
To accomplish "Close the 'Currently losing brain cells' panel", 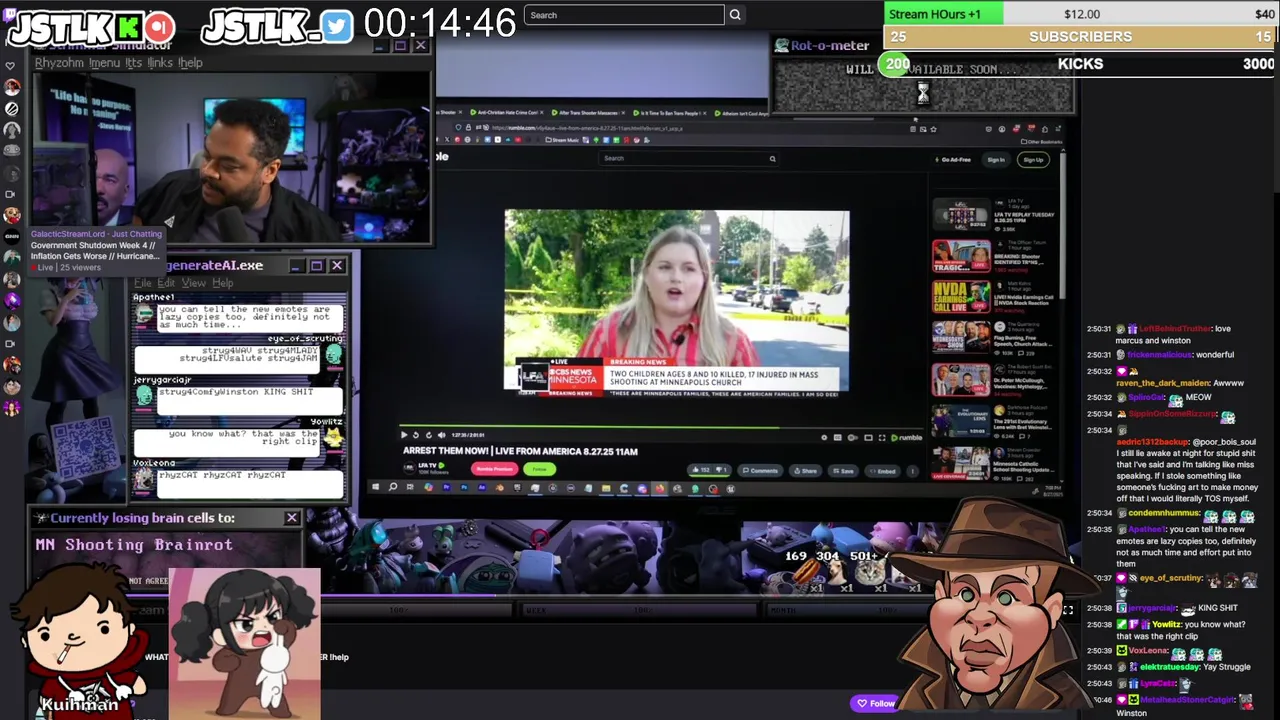I will tap(292, 518).
